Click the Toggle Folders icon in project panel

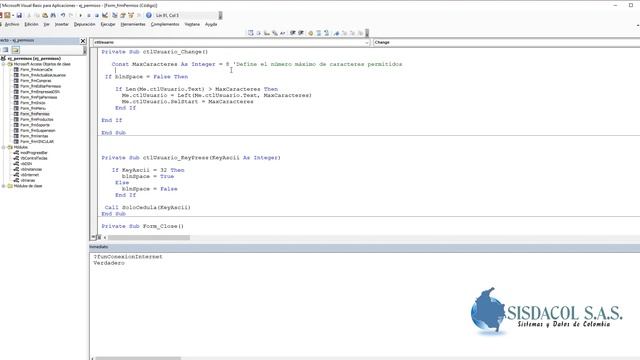tap(16, 50)
